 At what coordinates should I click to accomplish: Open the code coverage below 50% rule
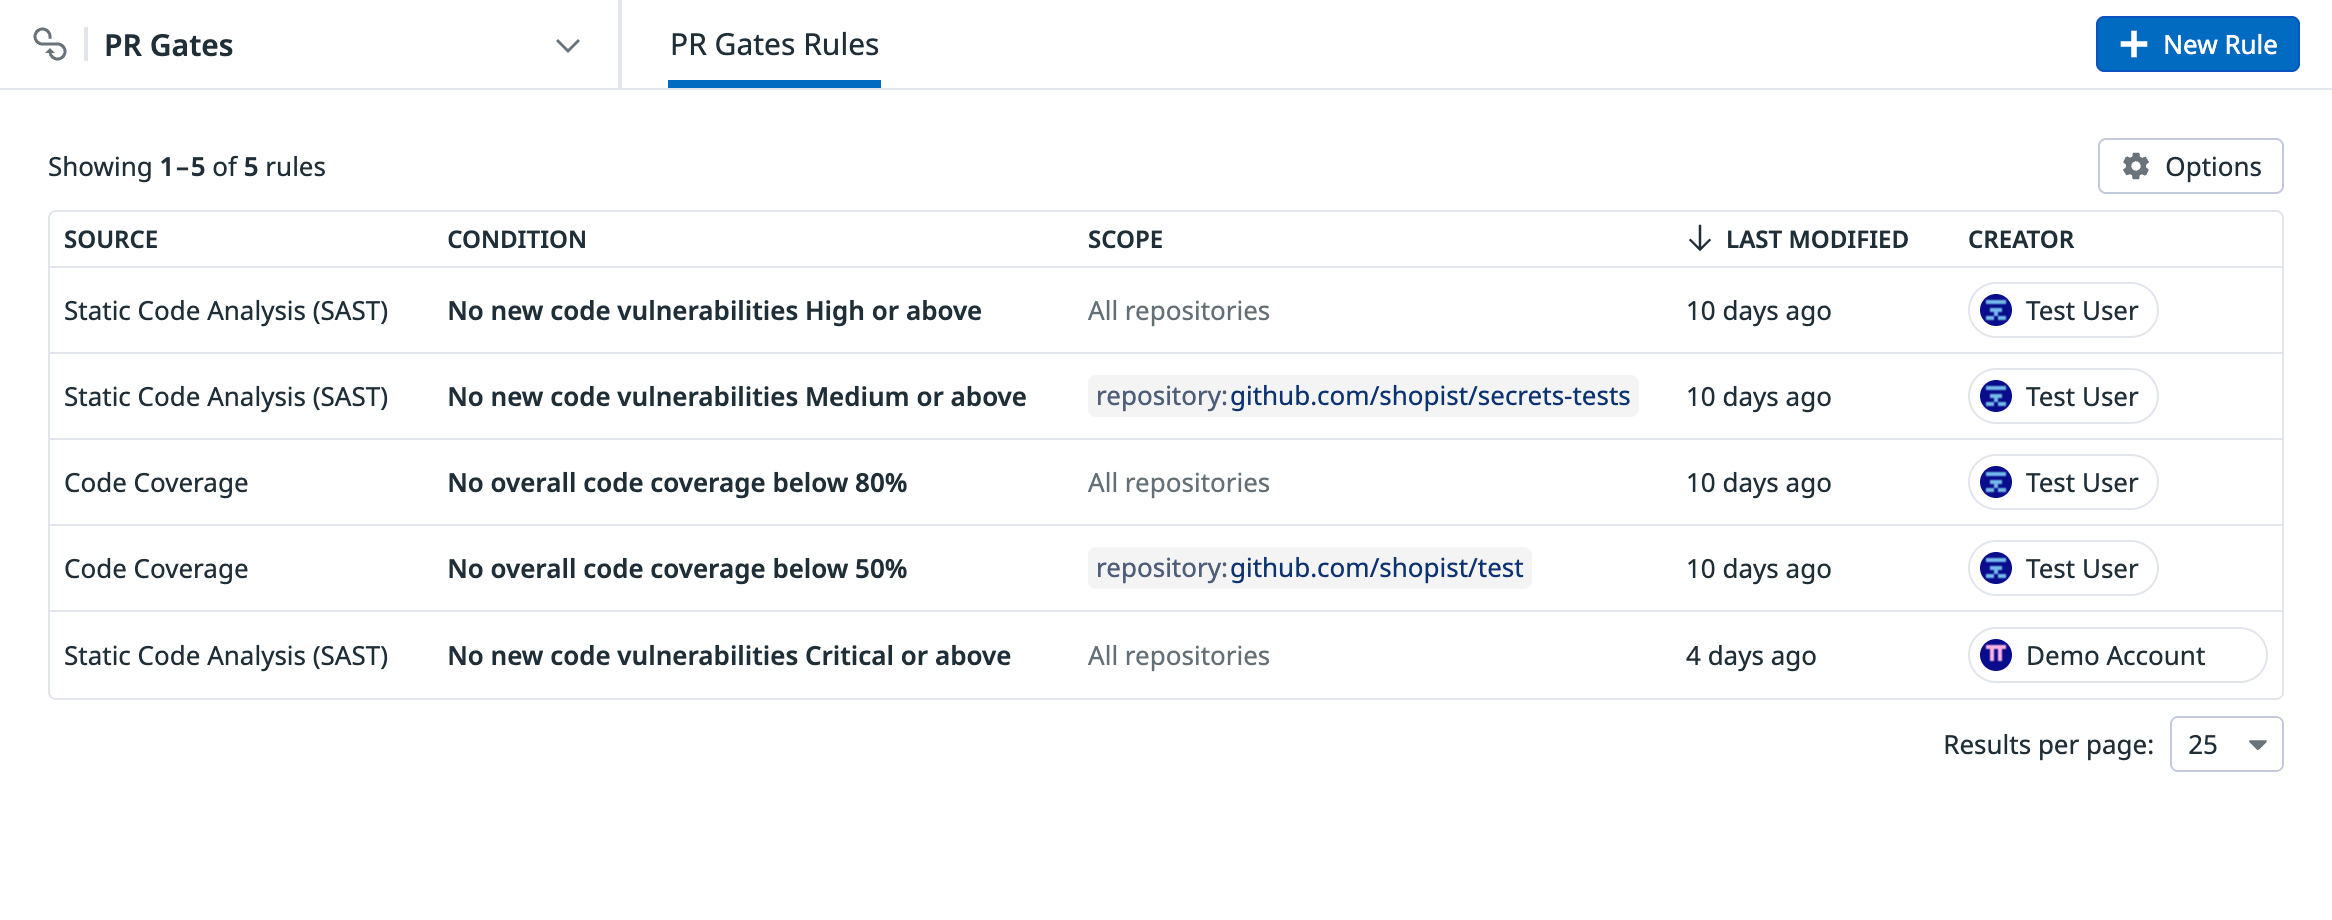(x=677, y=569)
